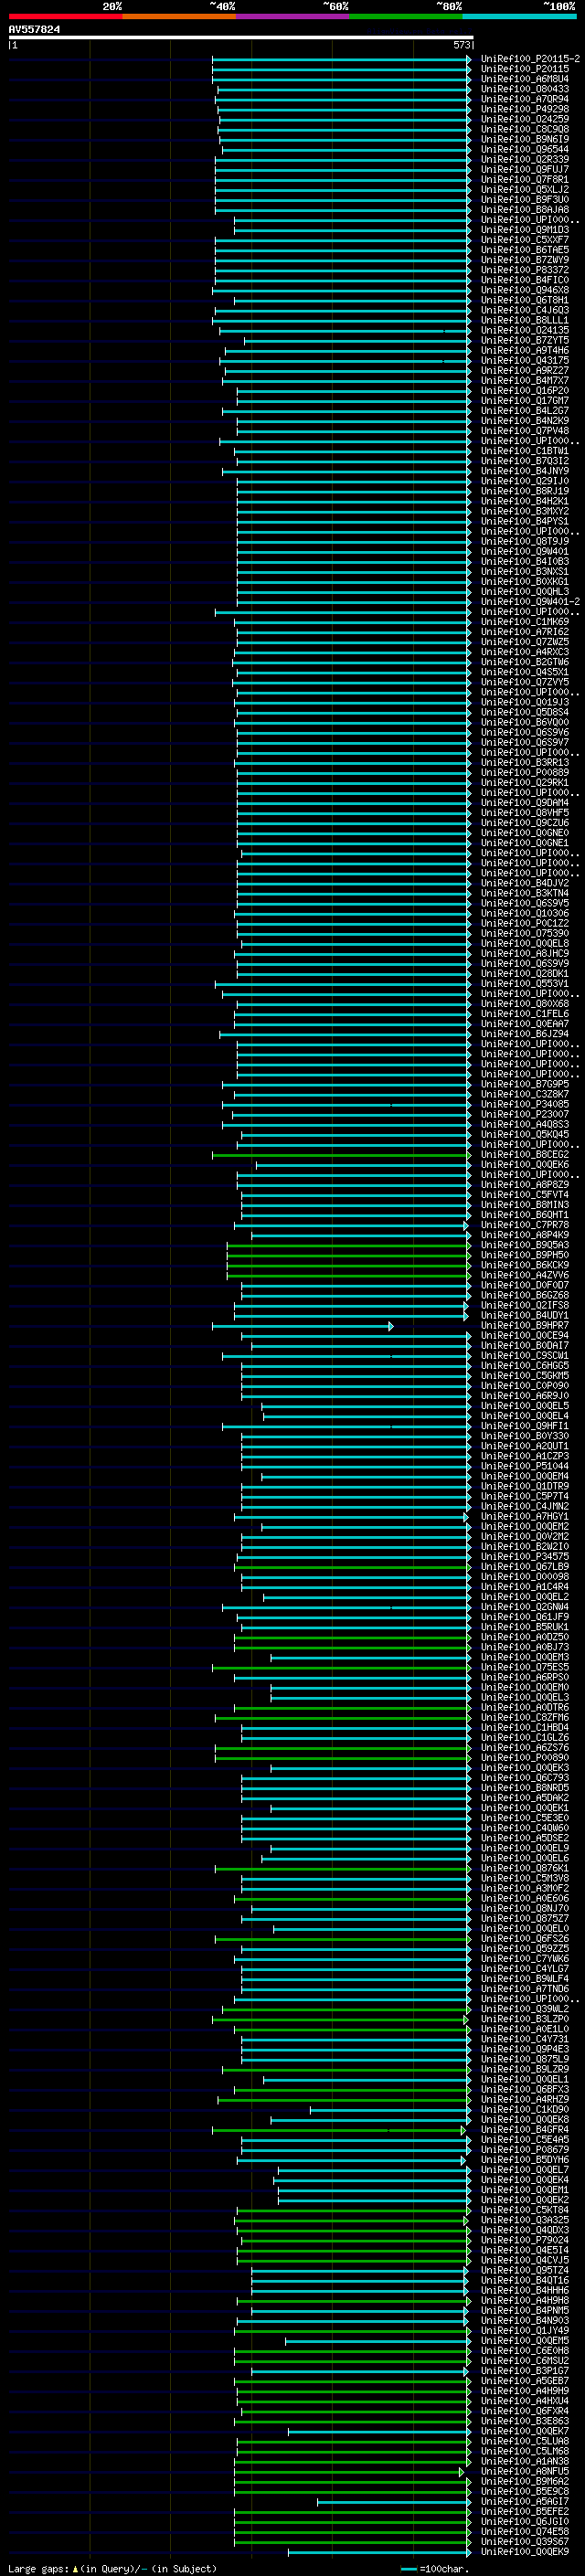Viewport: 585px width, 2576px height.
Task: Open hit UniRef100_B9N6I9
Action: pos(525,139)
